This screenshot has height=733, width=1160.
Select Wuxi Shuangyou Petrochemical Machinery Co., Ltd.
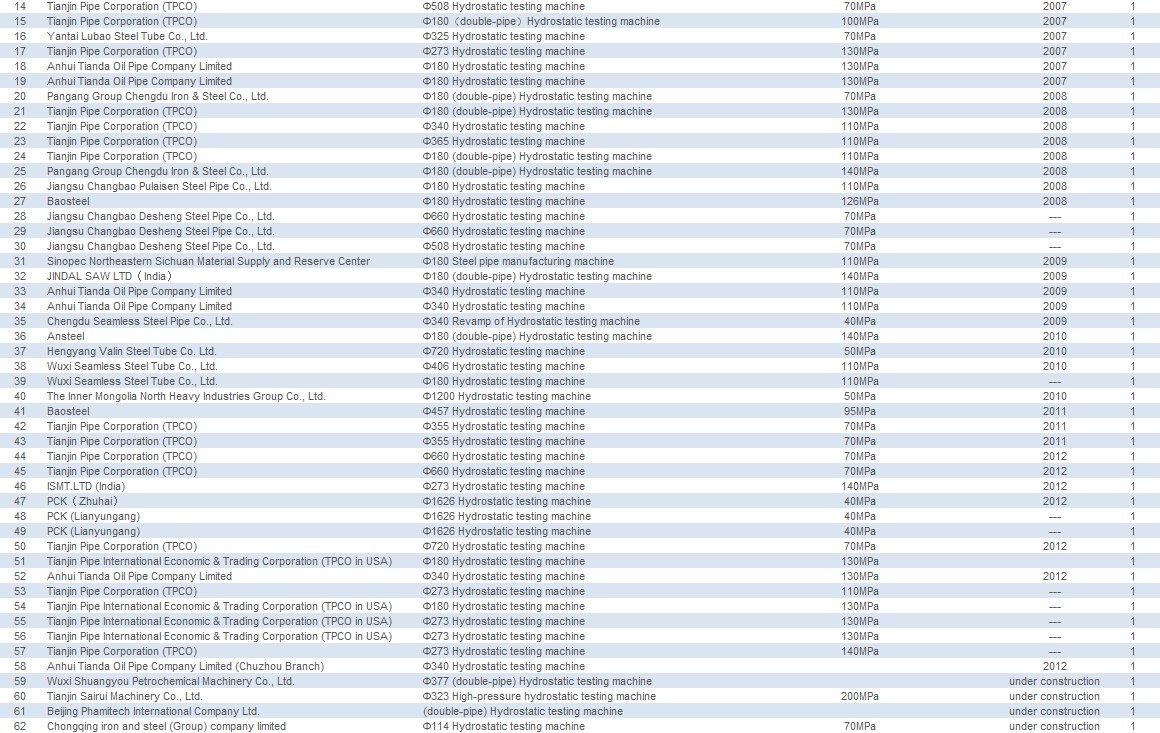coord(171,681)
